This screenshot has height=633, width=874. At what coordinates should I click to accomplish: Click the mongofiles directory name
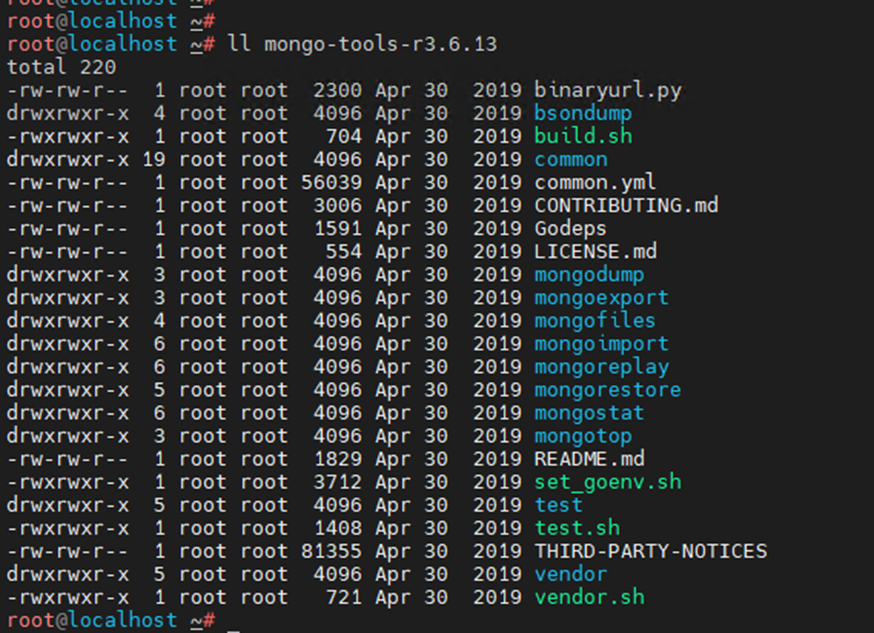(x=595, y=320)
